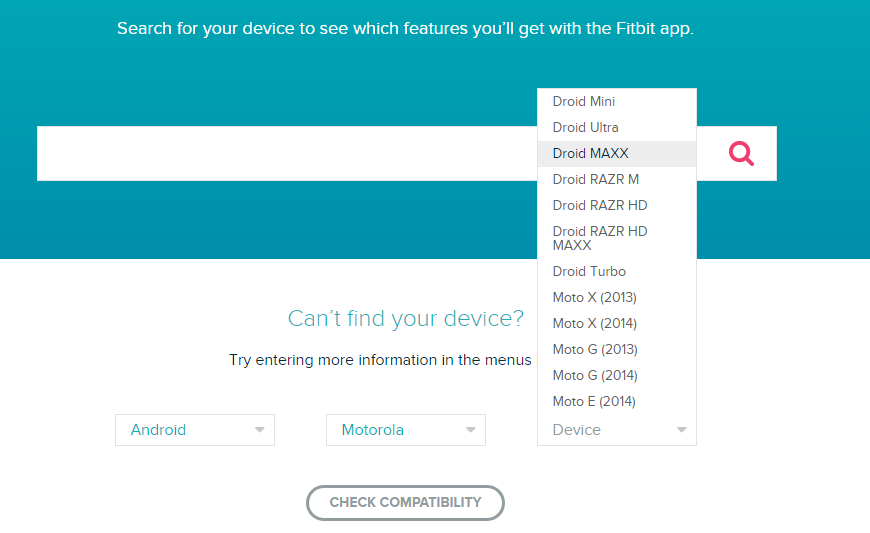
Task: Choose Droid Turbo from the dropdown
Action: (x=589, y=272)
